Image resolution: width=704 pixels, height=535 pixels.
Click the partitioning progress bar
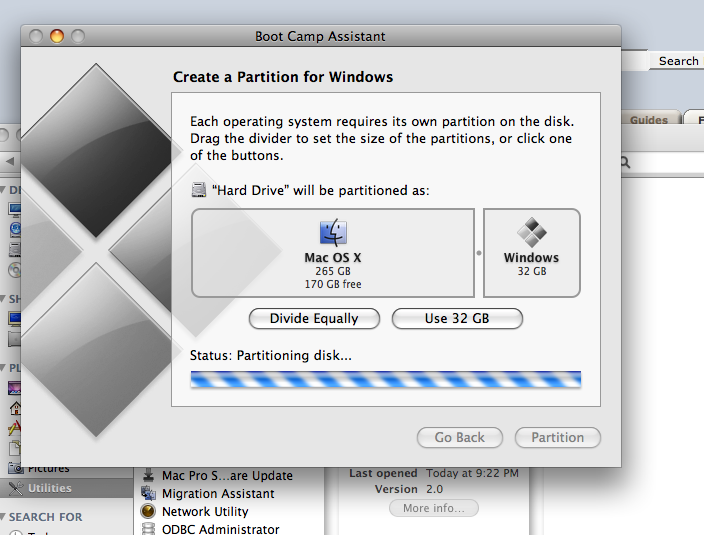(386, 380)
